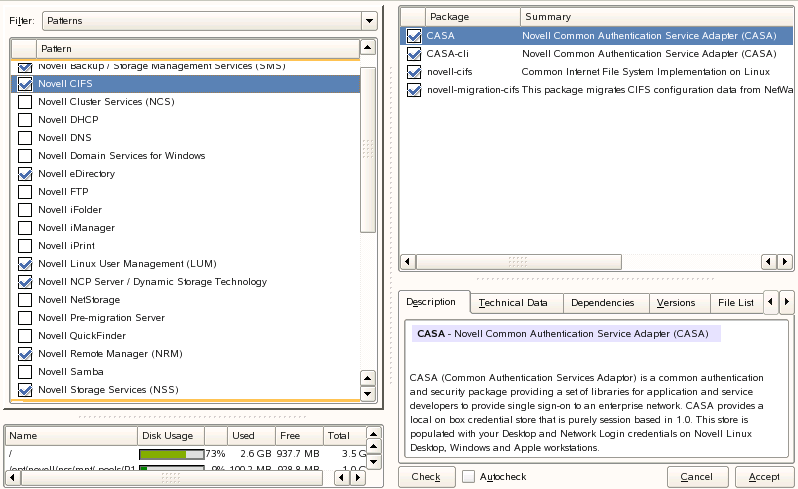Click the disk usage horizontal scrollbar thumb
The image size is (798, 489).
[x=172, y=478]
